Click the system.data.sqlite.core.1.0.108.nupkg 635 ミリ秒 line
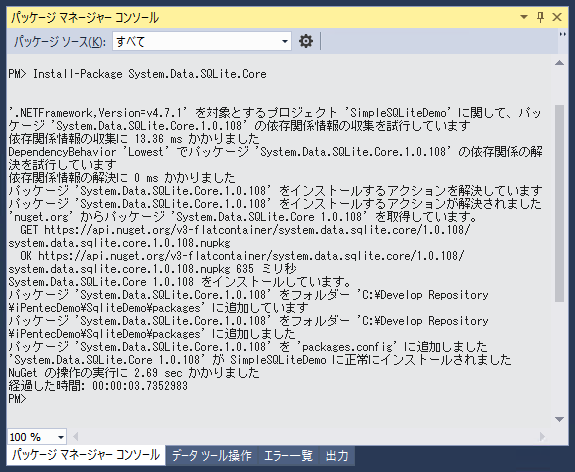The image size is (575, 472). (x=152, y=269)
